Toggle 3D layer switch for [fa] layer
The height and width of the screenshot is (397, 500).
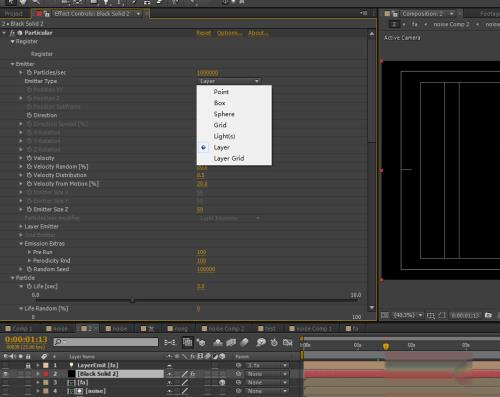click(x=222, y=383)
